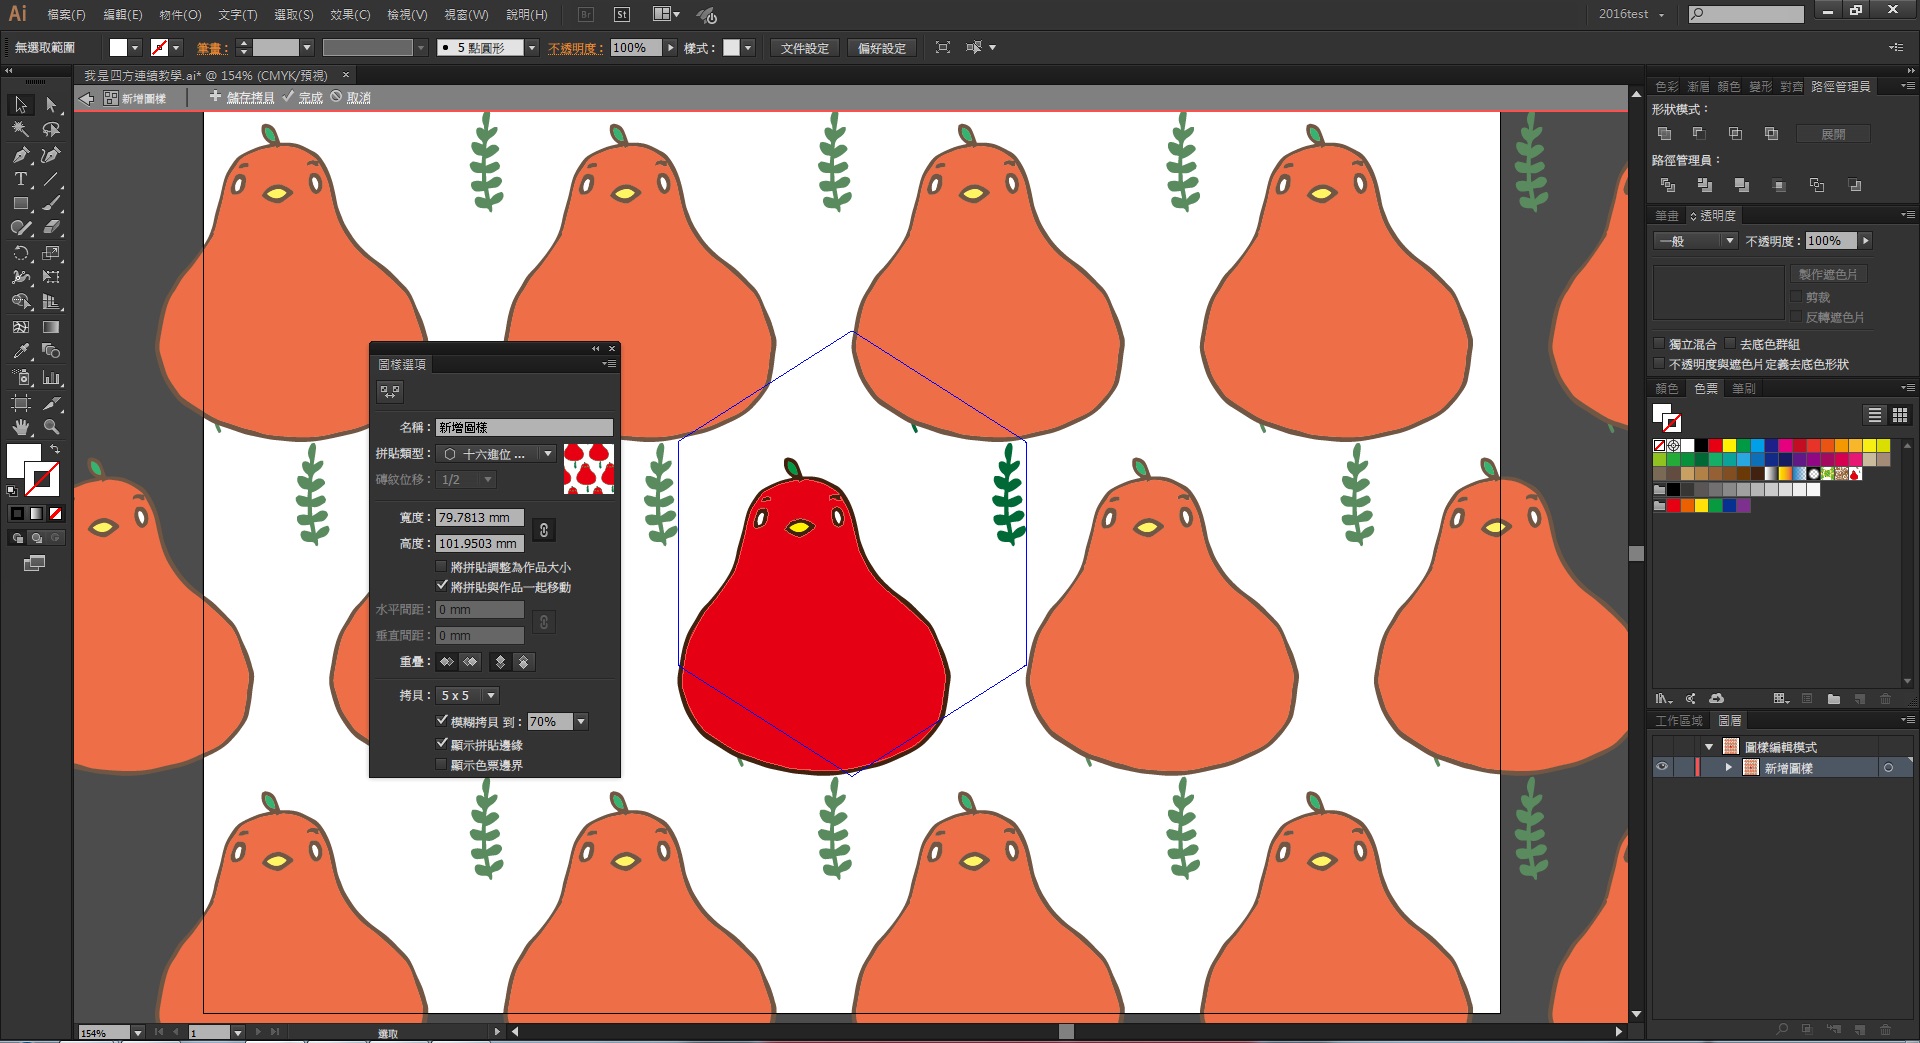Enable 顯示色票邊界 checkbox
Screen dimensions: 1920x1043
[x=442, y=765]
